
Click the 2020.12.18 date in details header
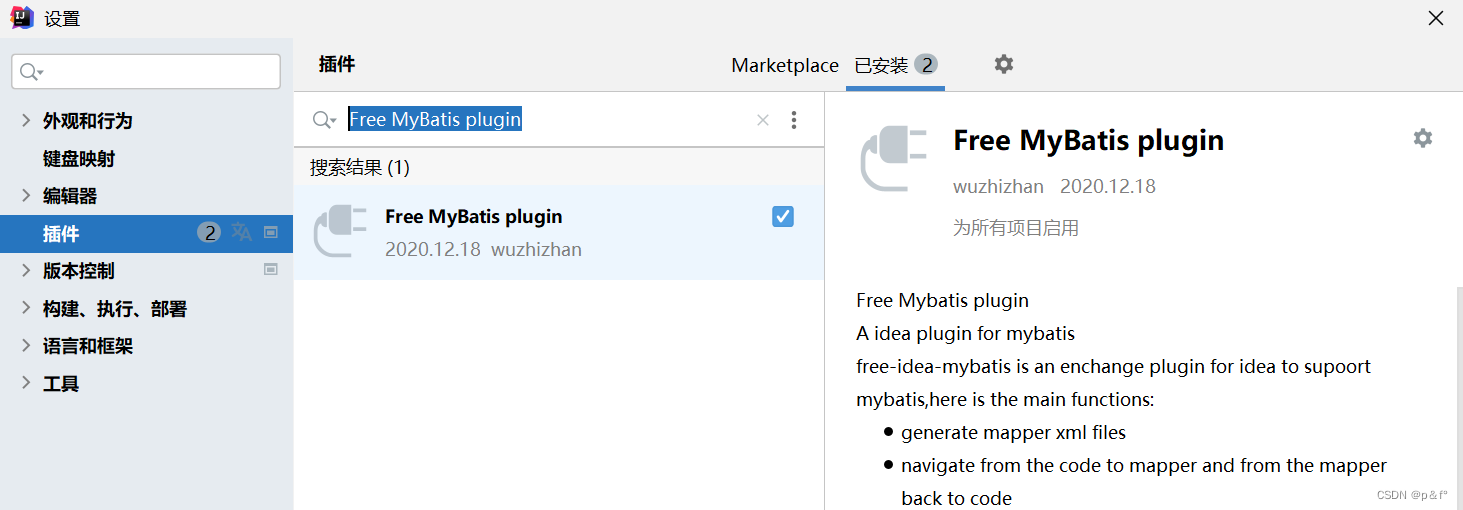point(1108,186)
